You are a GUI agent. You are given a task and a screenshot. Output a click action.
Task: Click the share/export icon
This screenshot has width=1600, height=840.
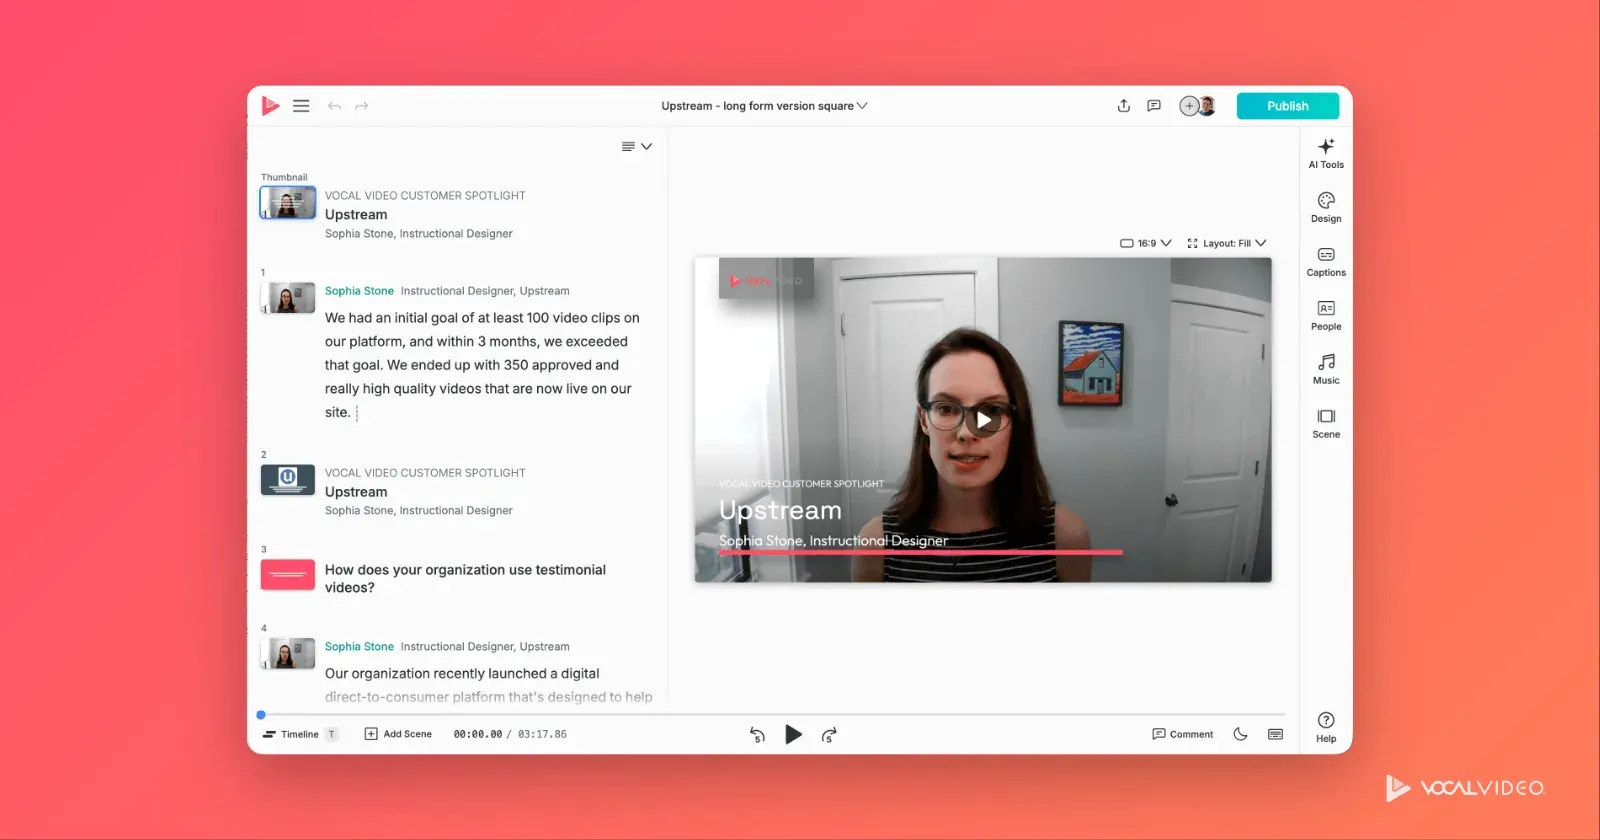click(x=1124, y=106)
